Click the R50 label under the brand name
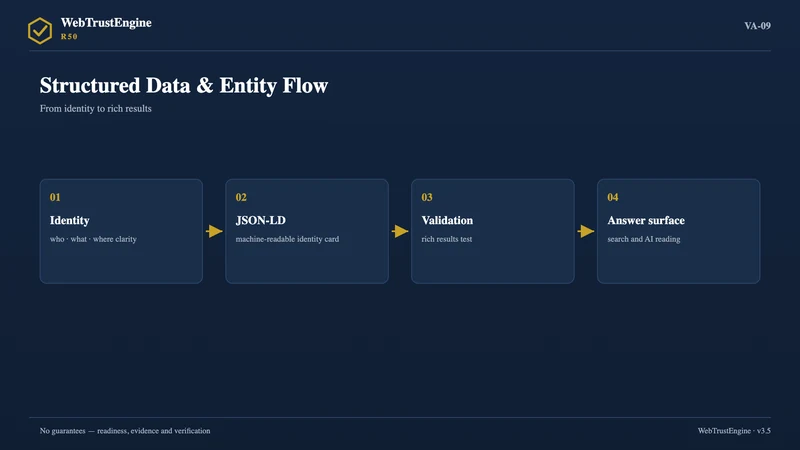Screen dimensions: 800x450 [x=69, y=37]
